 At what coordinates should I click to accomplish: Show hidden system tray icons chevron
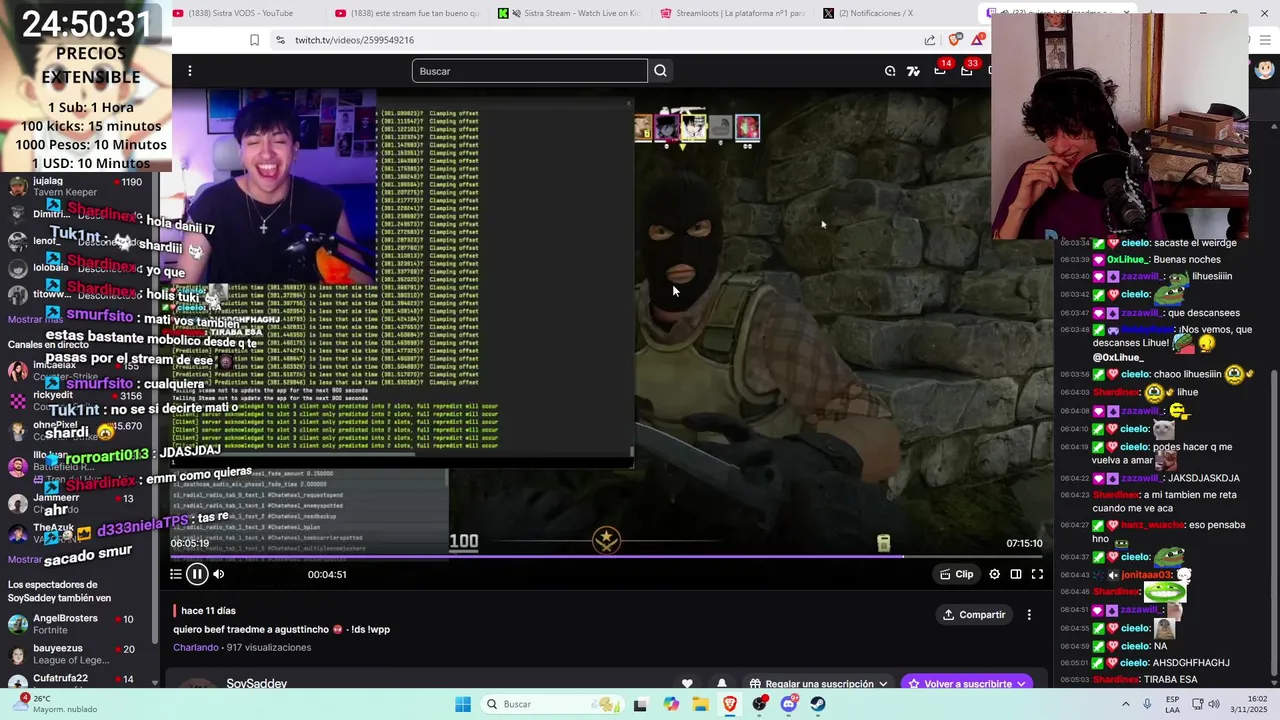click(1125, 704)
